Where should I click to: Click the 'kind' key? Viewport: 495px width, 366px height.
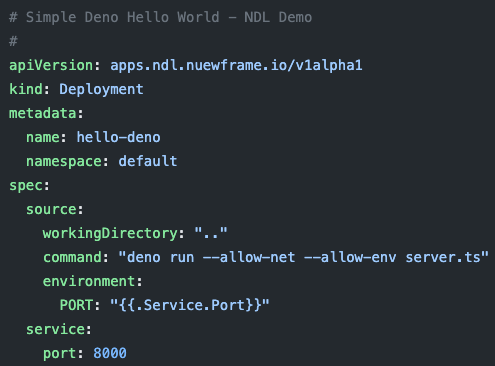tap(26, 89)
